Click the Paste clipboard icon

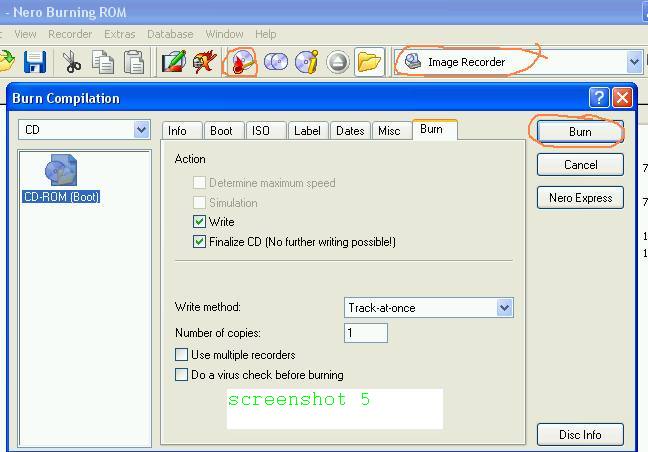click(134, 62)
